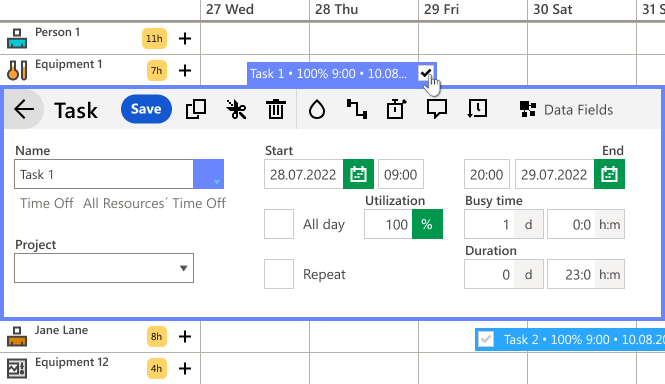Open End date calendar picker
665x384 pixels.
tap(609, 174)
